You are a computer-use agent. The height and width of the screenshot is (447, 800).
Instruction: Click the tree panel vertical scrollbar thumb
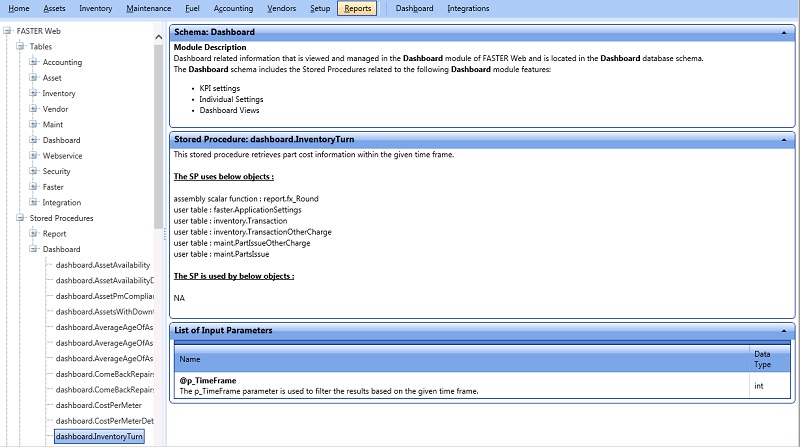[x=158, y=135]
